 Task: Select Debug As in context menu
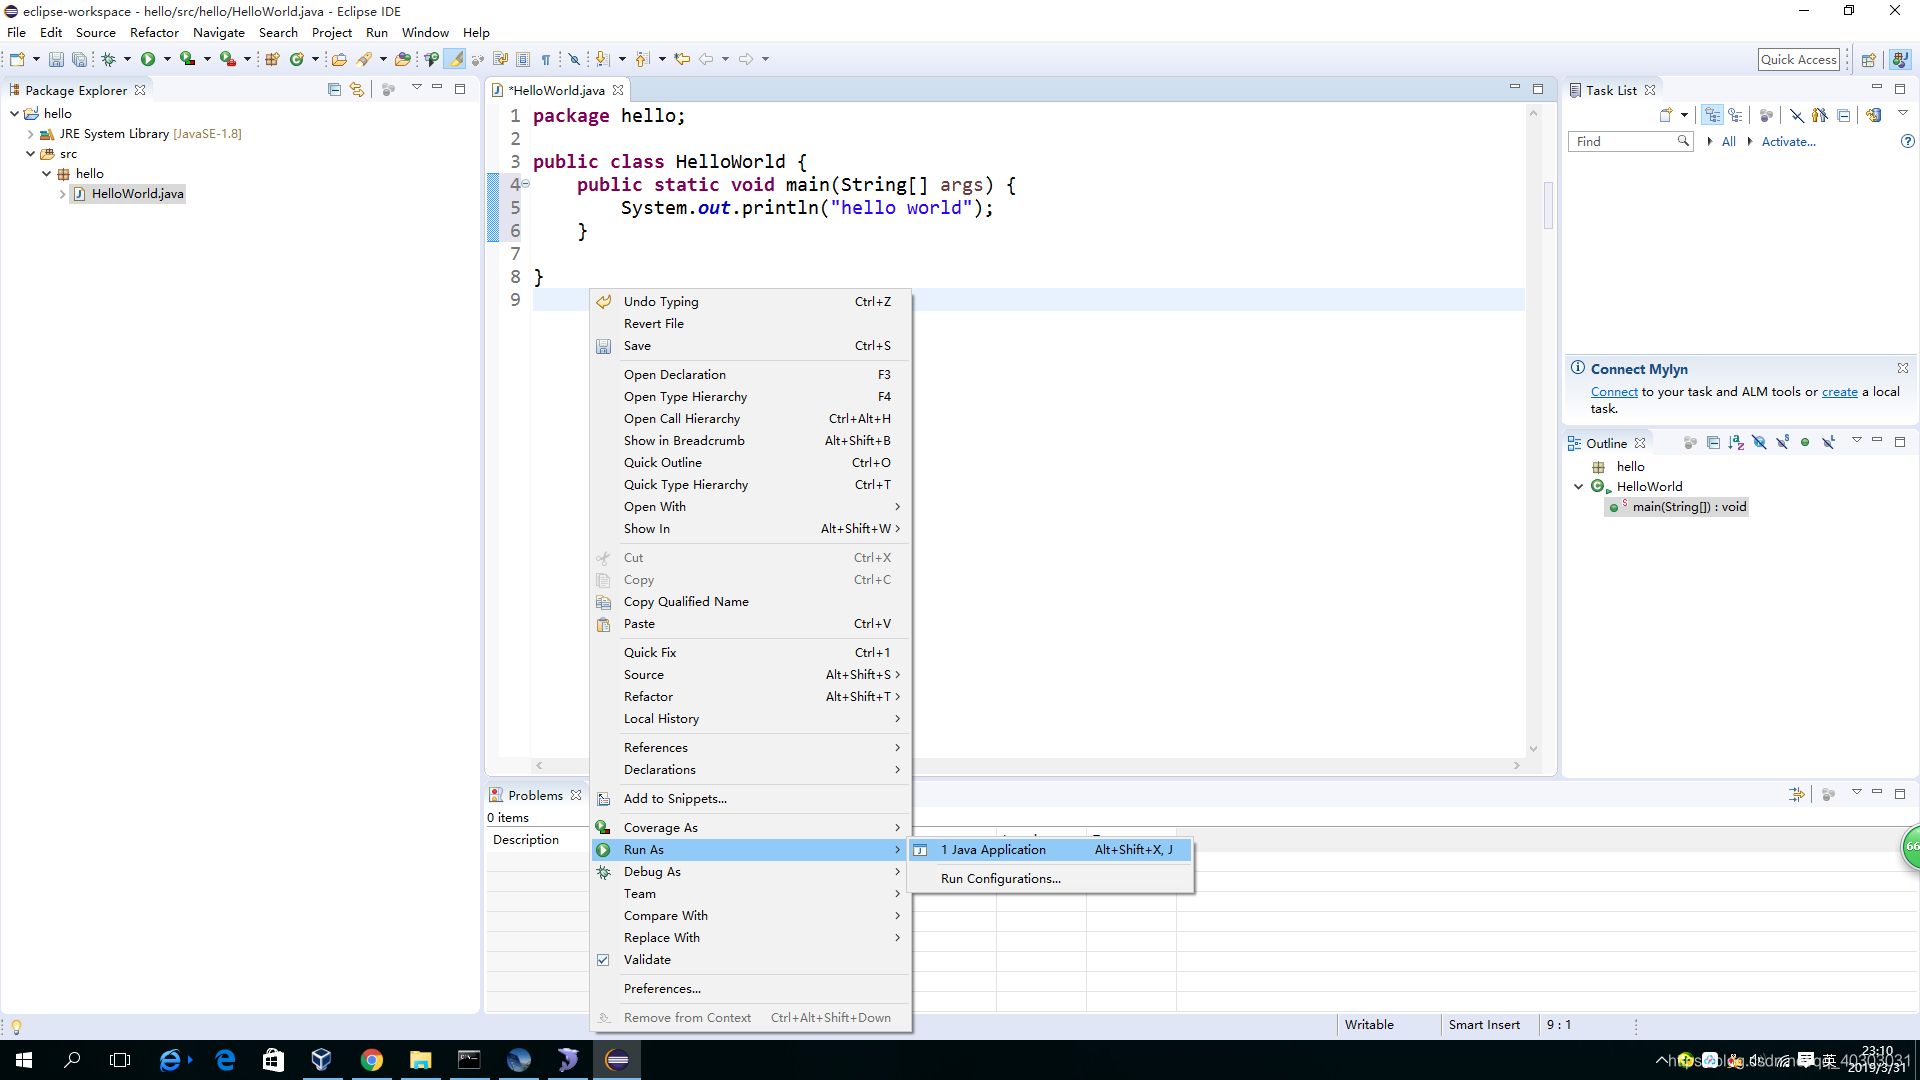click(751, 872)
